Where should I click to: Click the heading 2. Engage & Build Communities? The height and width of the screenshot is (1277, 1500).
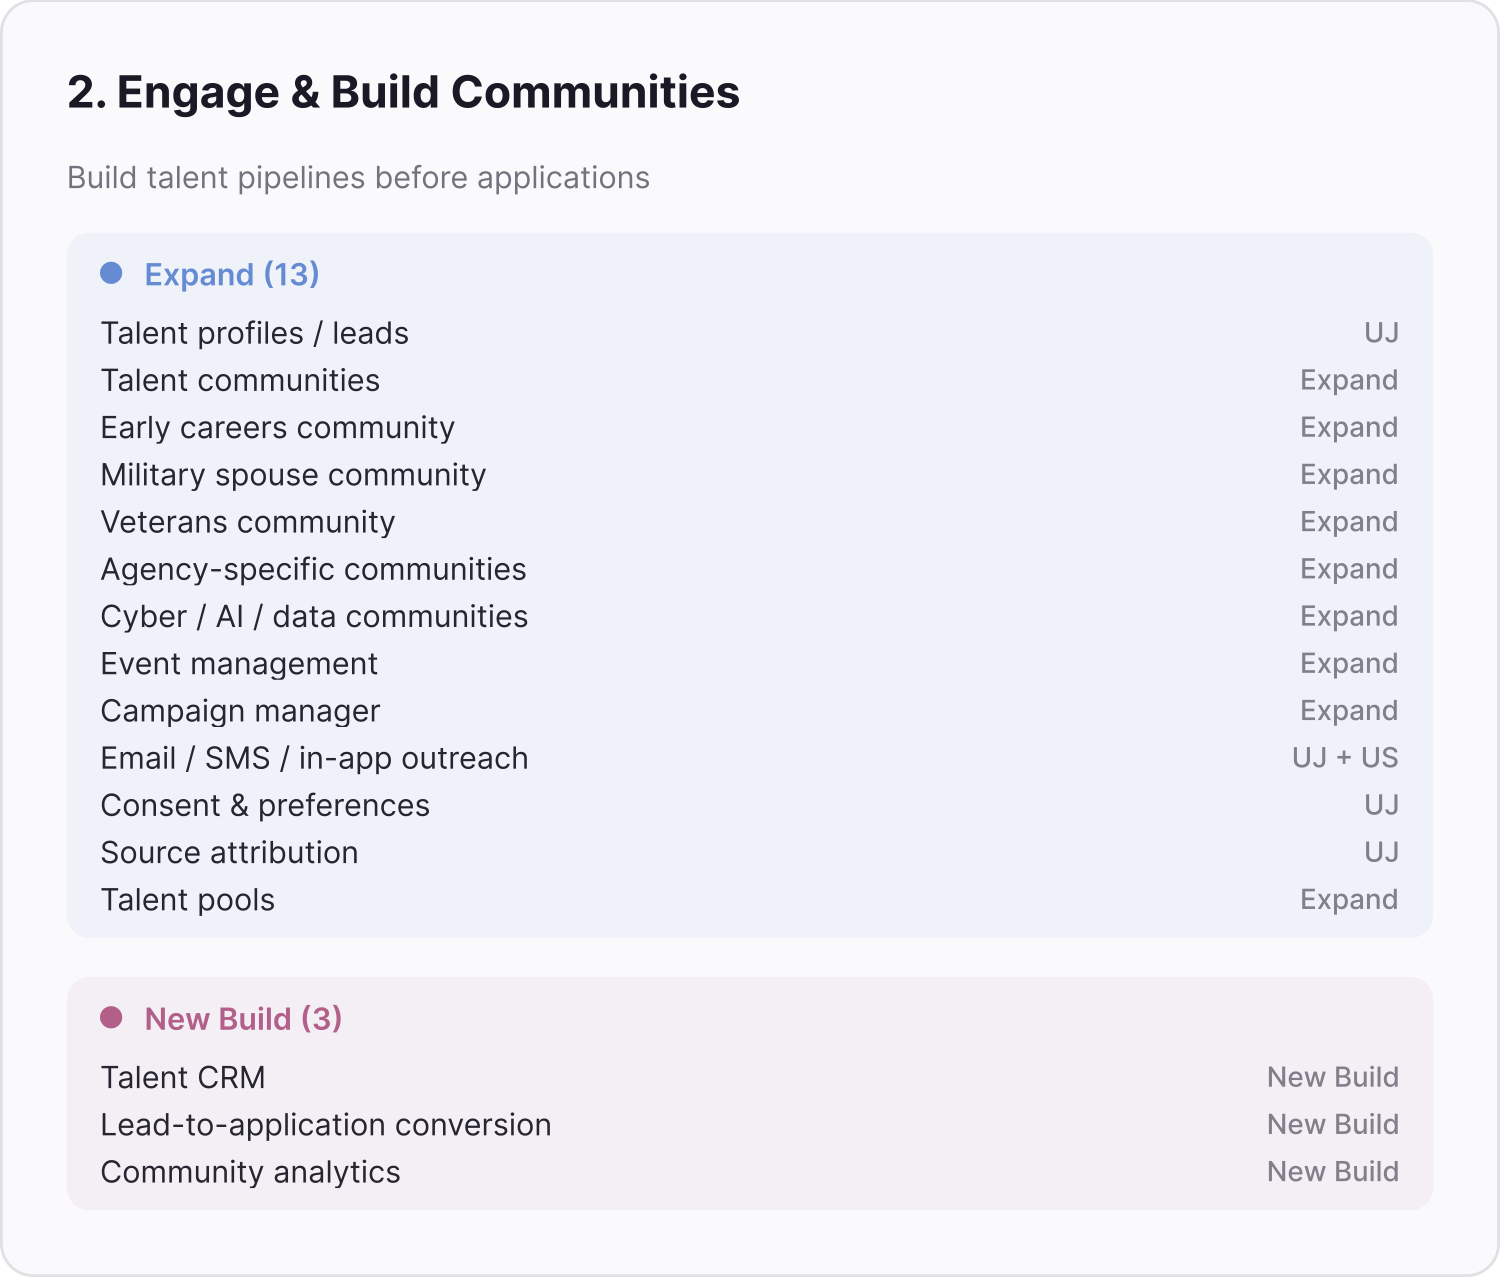[x=404, y=92]
